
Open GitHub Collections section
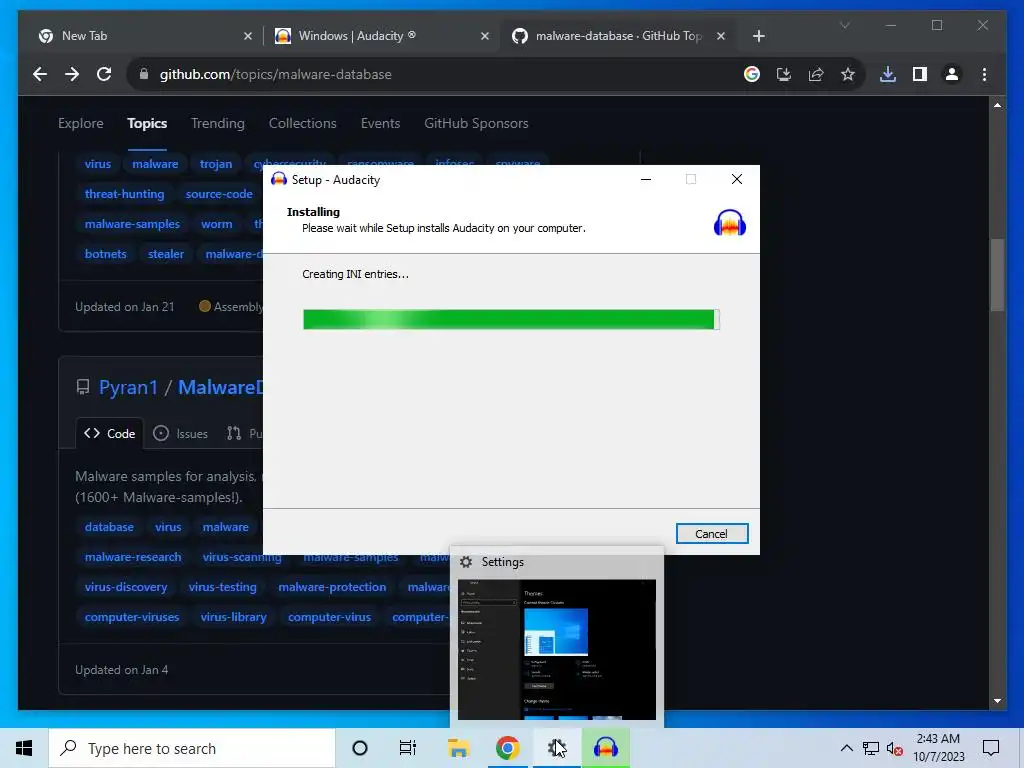pos(302,123)
